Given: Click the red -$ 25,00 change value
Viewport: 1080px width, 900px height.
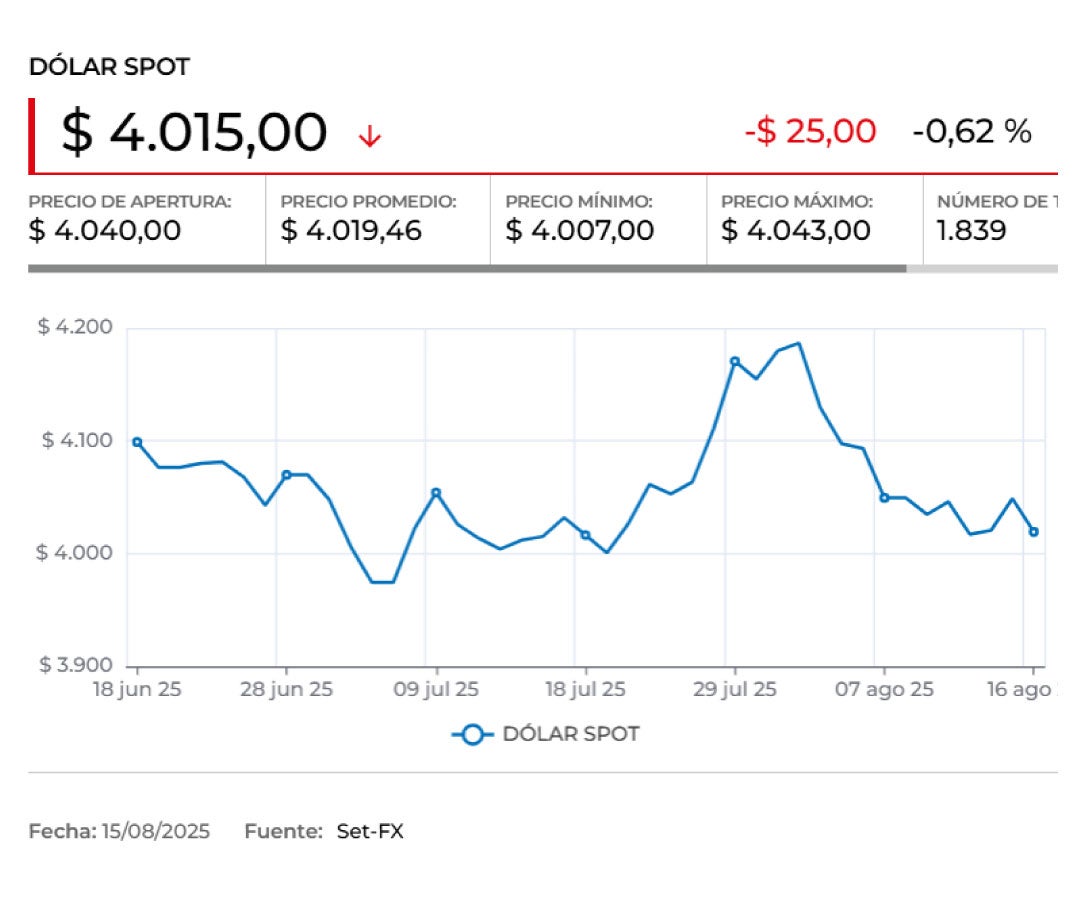Looking at the screenshot, I should click(x=810, y=131).
